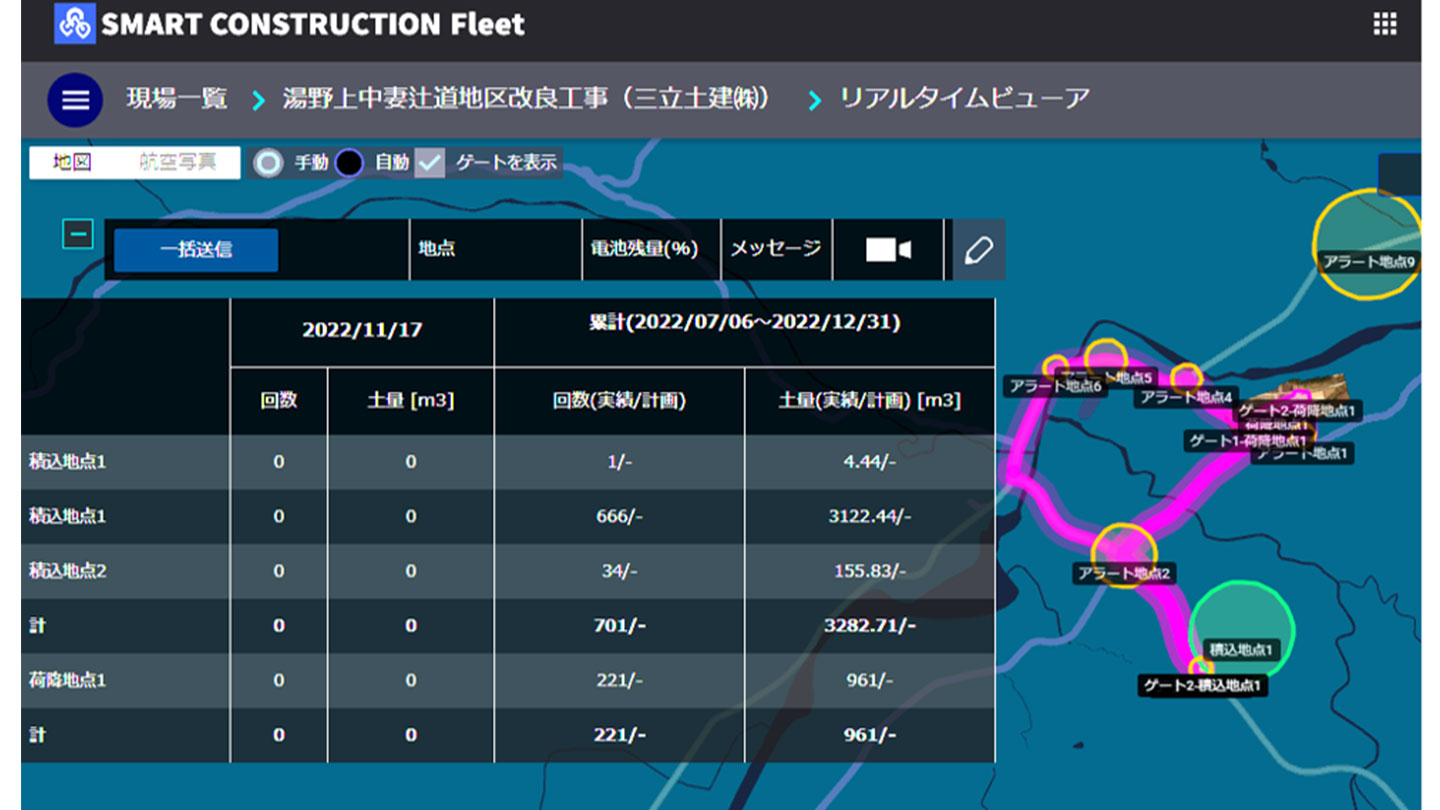Select the 自動 radio button
Screen dimensions: 1440x810
click(349, 163)
